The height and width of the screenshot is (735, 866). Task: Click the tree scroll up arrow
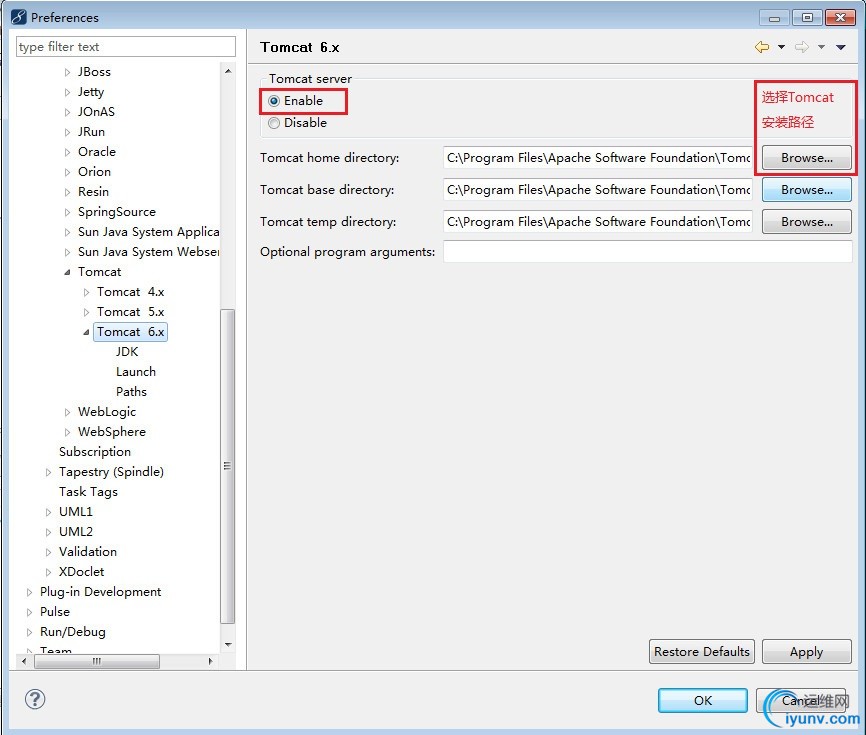228,71
